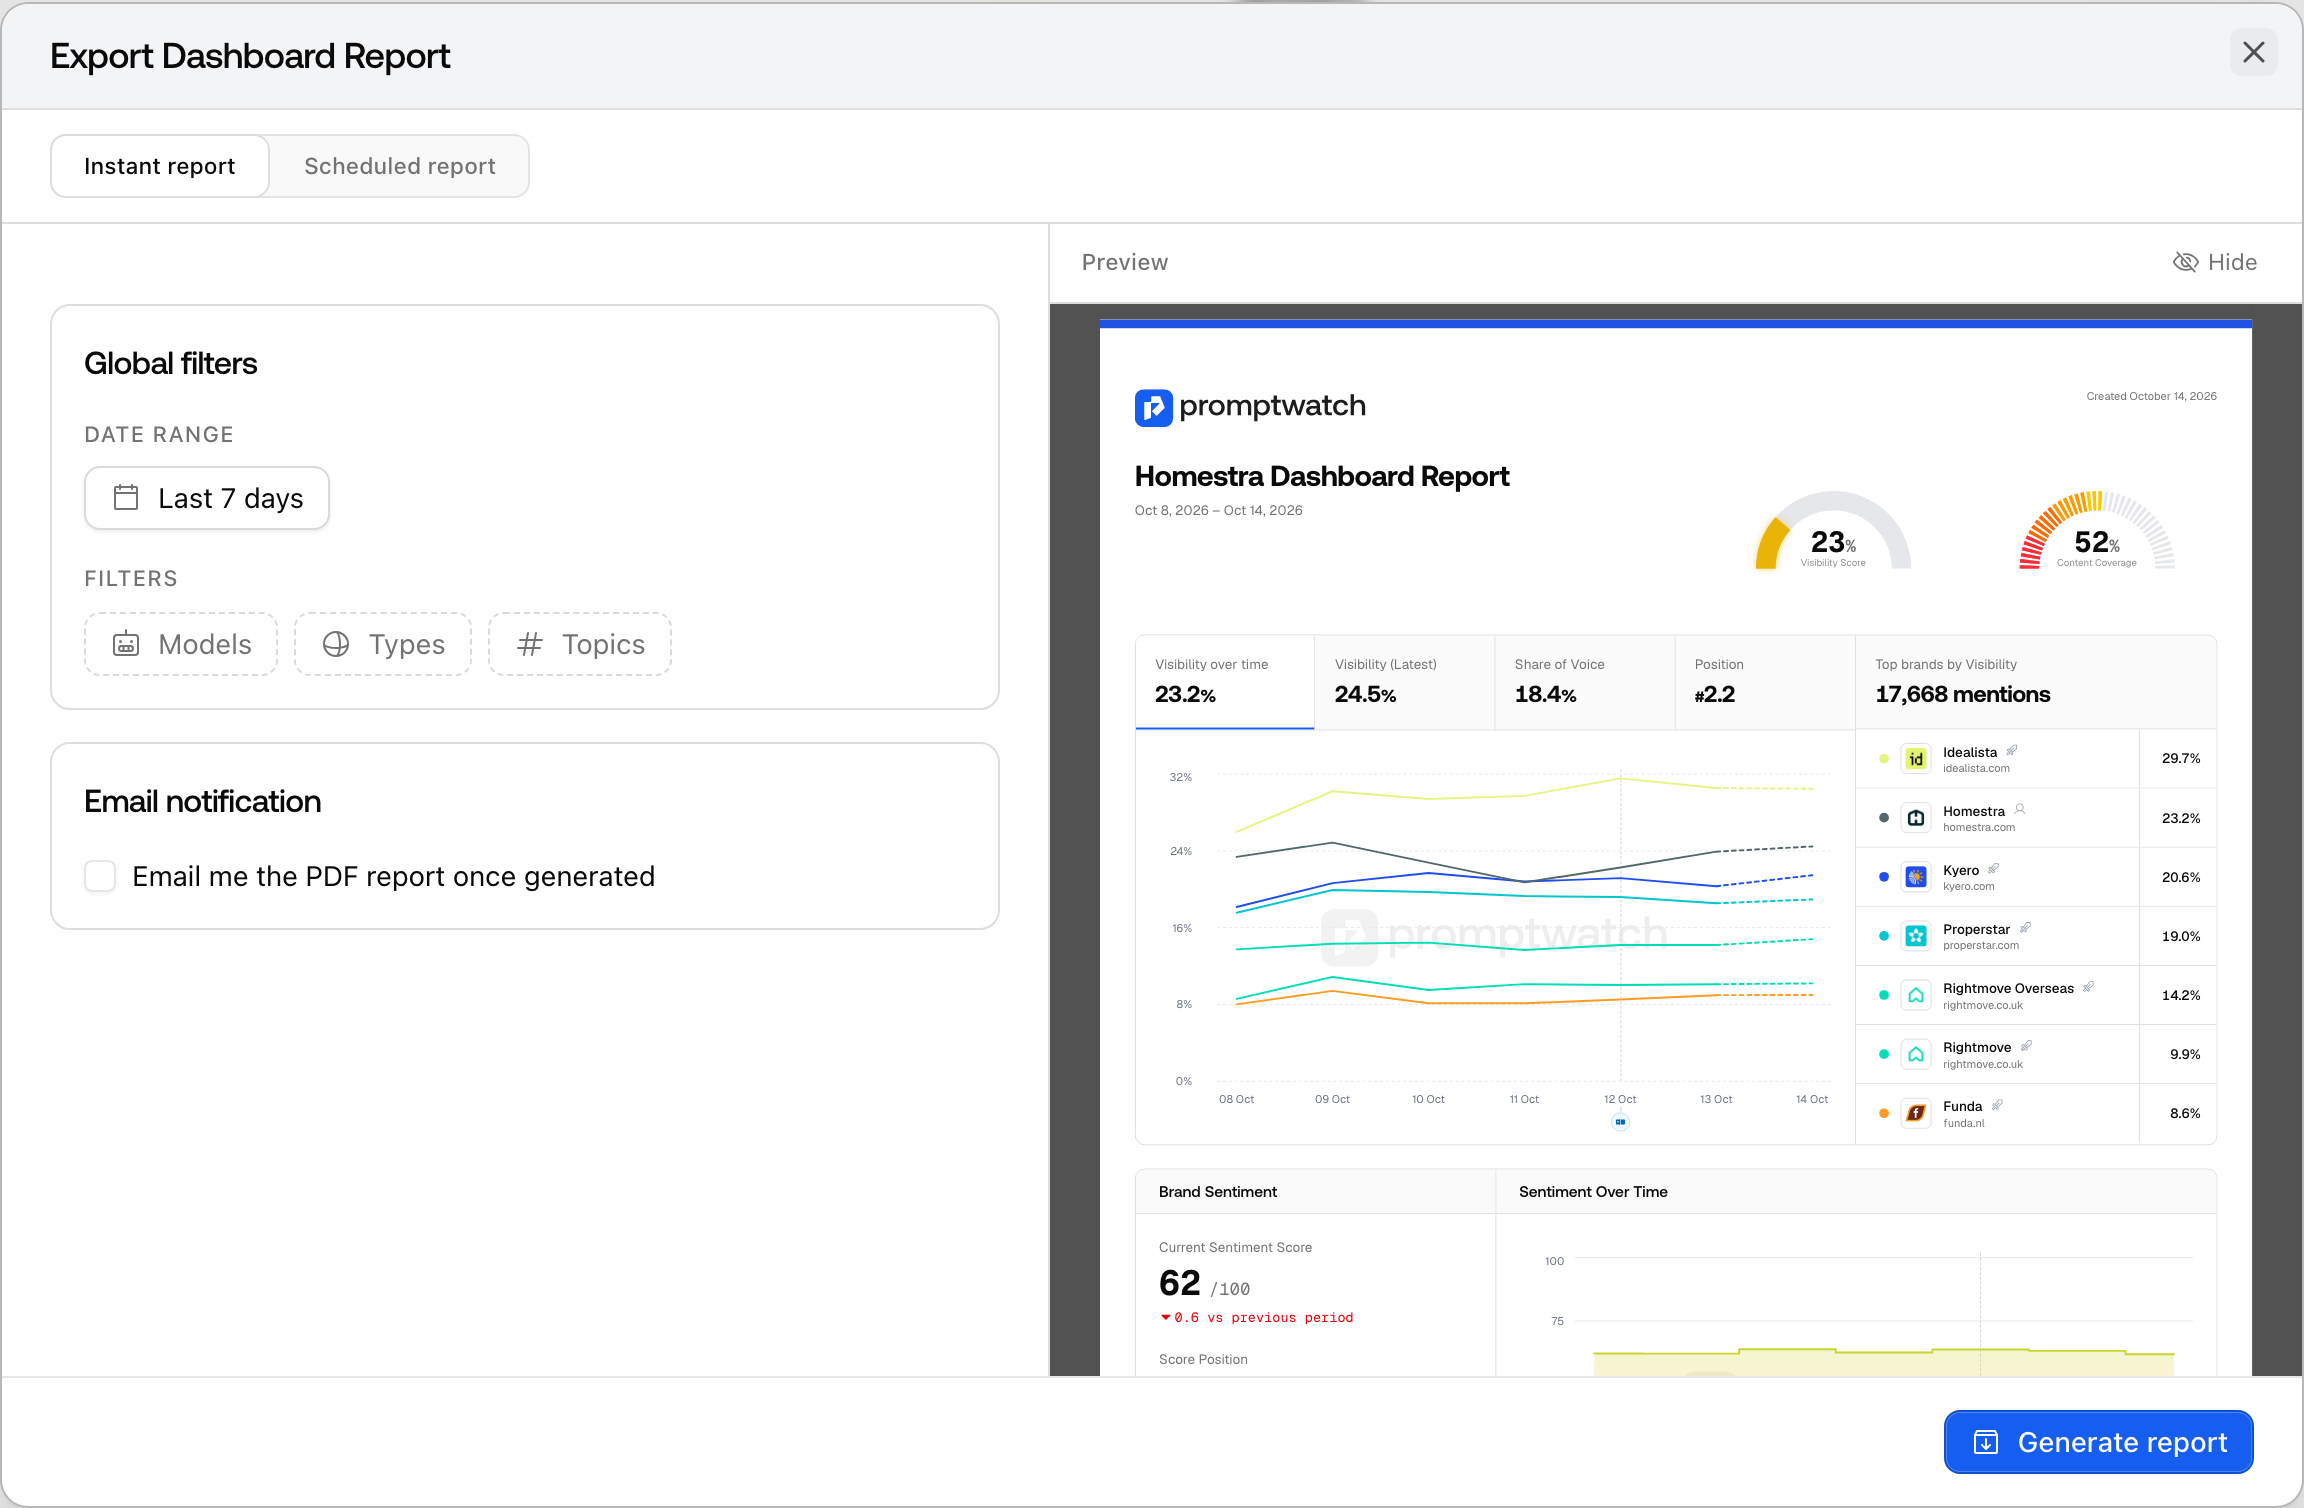Click Generate report button
This screenshot has width=2304, height=1508.
tap(2099, 1442)
